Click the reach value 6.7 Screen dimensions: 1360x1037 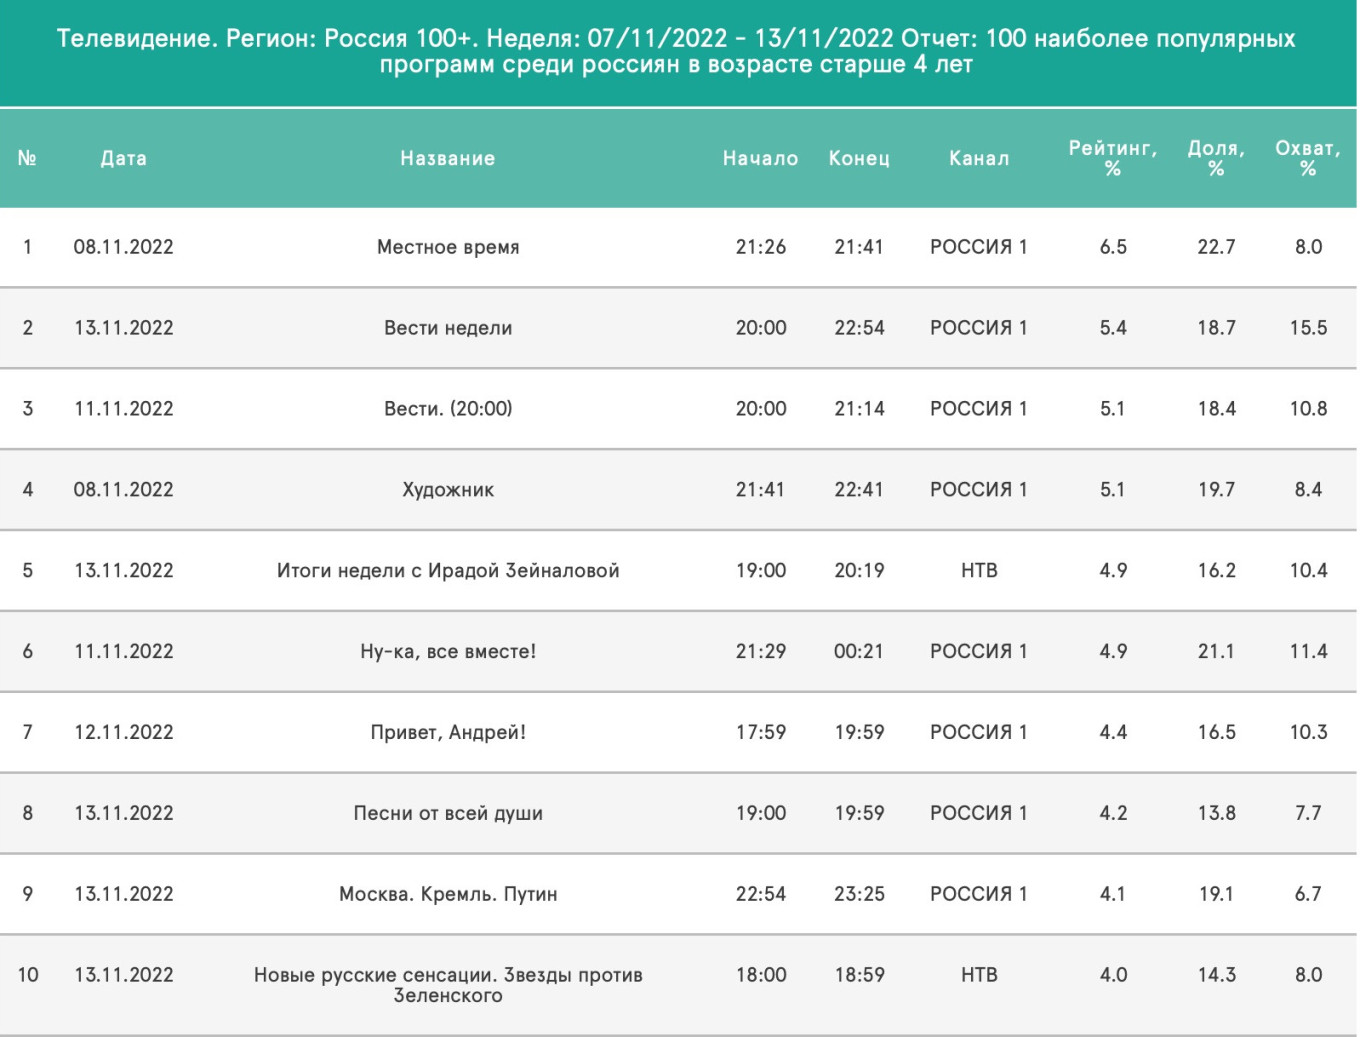tap(1308, 894)
